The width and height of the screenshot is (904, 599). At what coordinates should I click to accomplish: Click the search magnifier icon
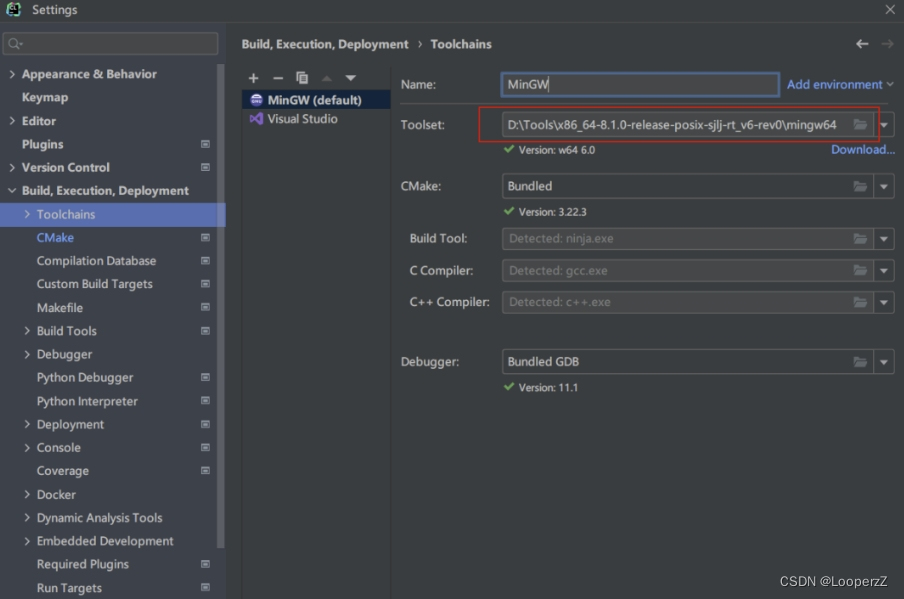(15, 44)
